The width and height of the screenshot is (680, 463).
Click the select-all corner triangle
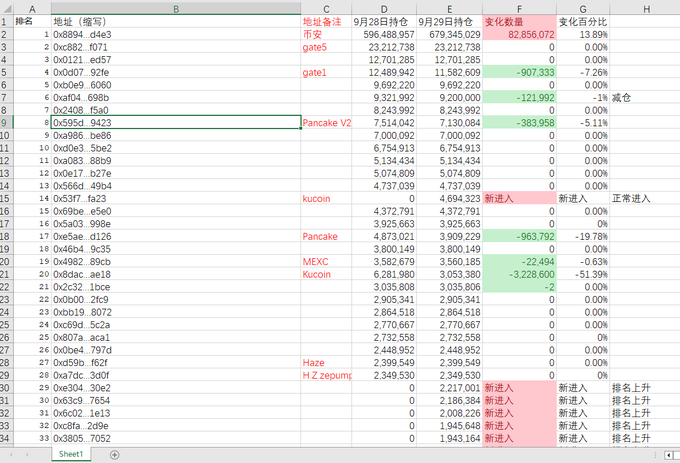point(7,8)
